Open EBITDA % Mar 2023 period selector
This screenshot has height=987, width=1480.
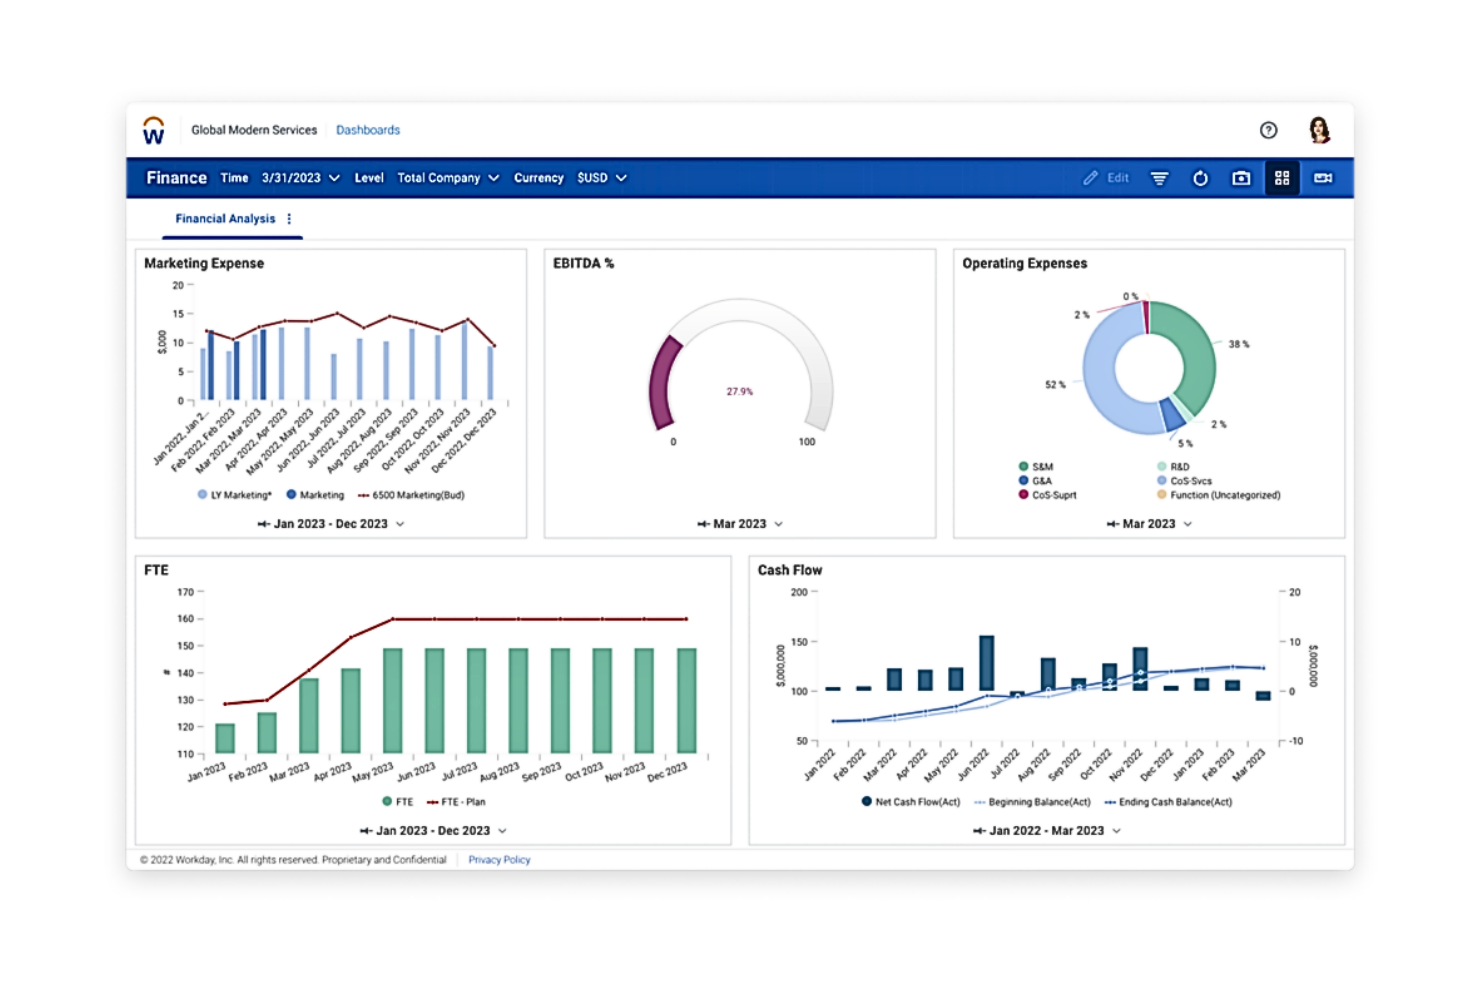pyautogui.click(x=740, y=524)
